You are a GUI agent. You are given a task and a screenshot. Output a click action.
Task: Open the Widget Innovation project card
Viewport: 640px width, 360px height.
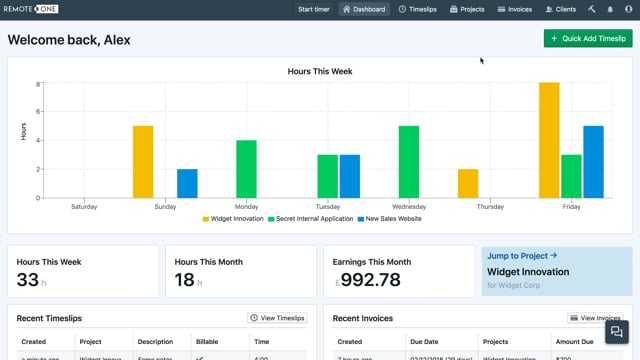coord(557,271)
